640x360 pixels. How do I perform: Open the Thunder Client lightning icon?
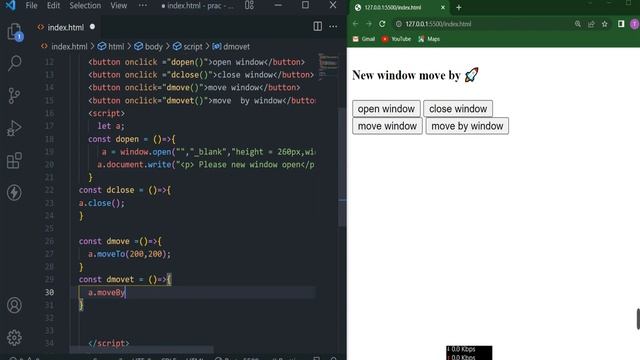(14, 193)
